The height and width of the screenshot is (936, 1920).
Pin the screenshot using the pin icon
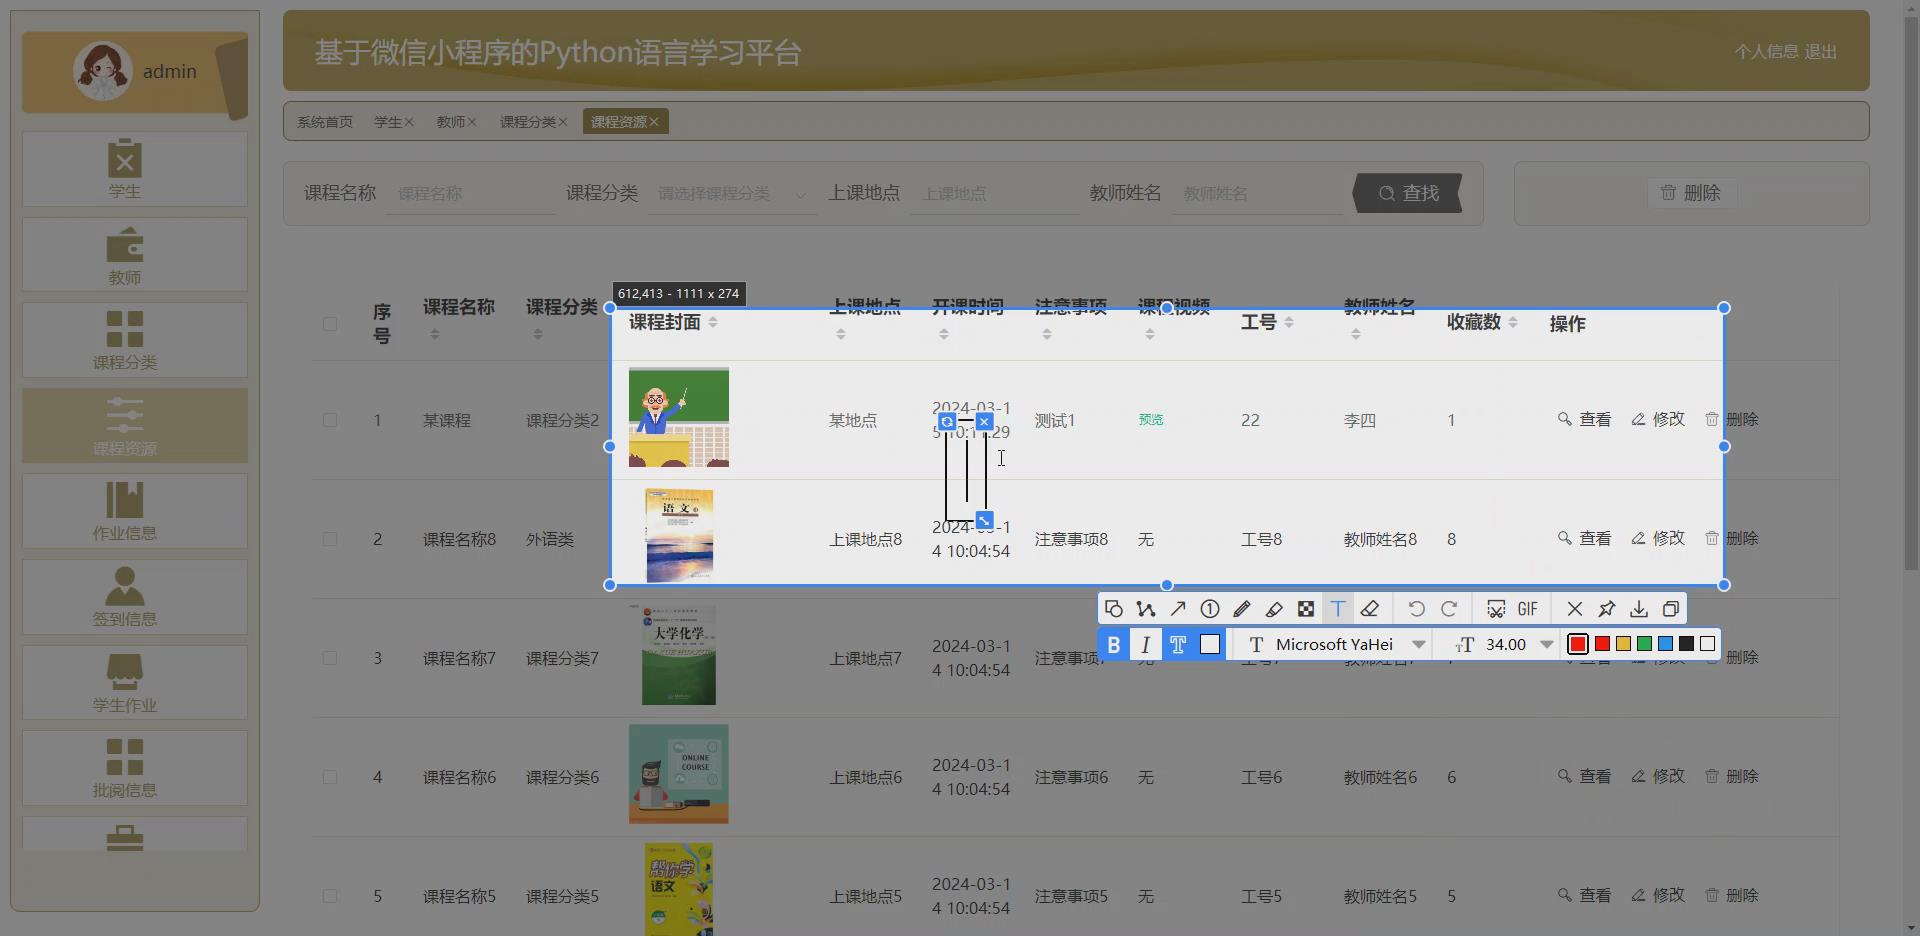point(1607,608)
